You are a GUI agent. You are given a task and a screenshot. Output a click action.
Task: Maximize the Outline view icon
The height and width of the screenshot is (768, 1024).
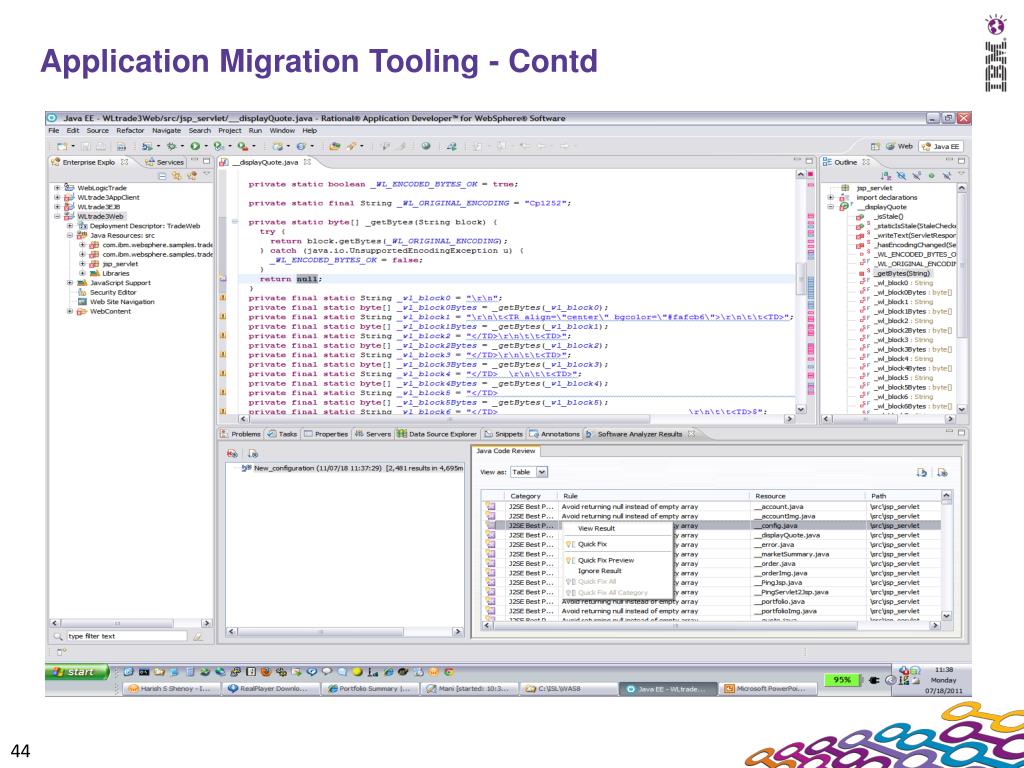tap(961, 161)
